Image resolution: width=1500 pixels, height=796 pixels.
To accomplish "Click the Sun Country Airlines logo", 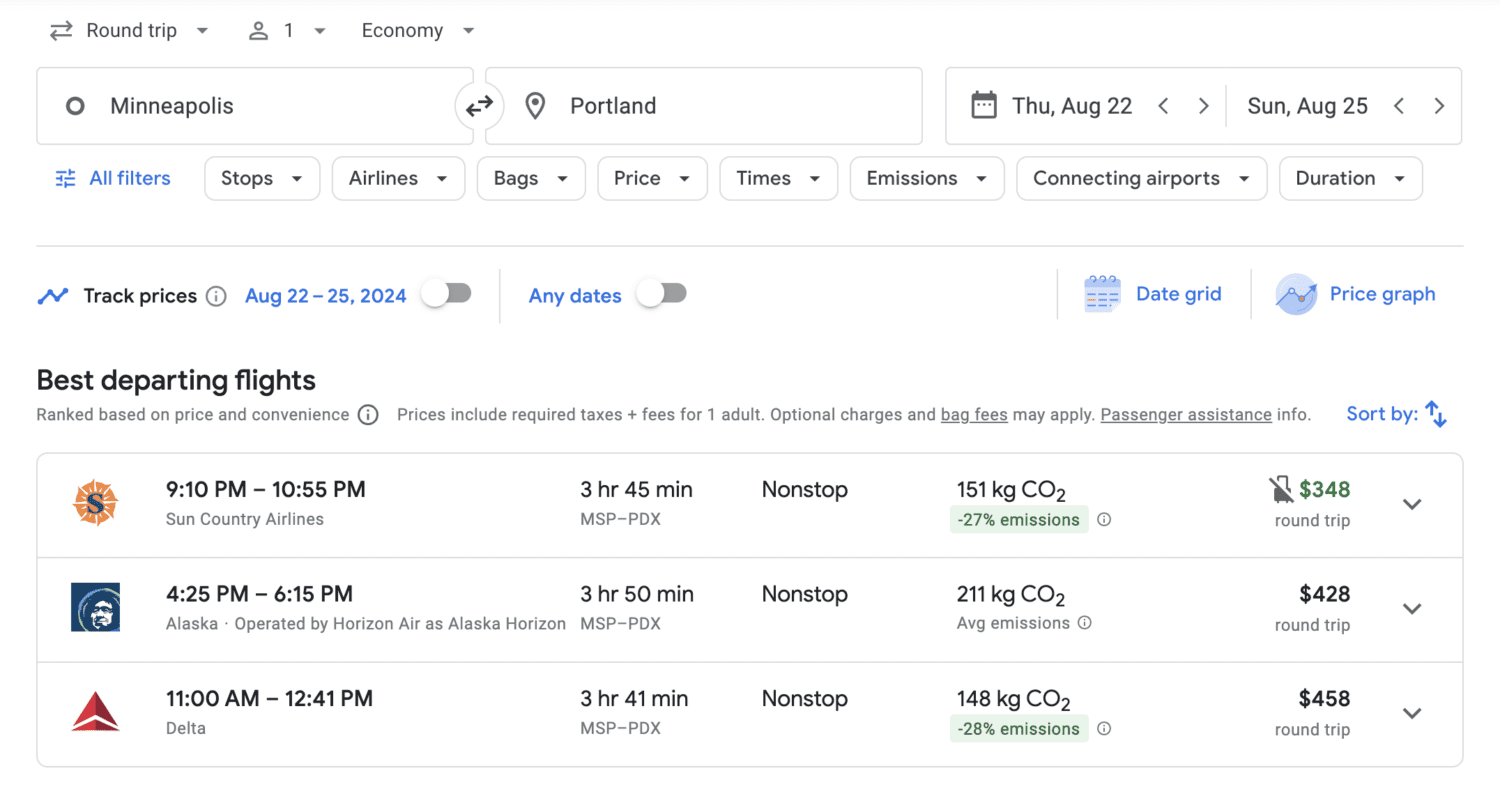I will [95, 504].
